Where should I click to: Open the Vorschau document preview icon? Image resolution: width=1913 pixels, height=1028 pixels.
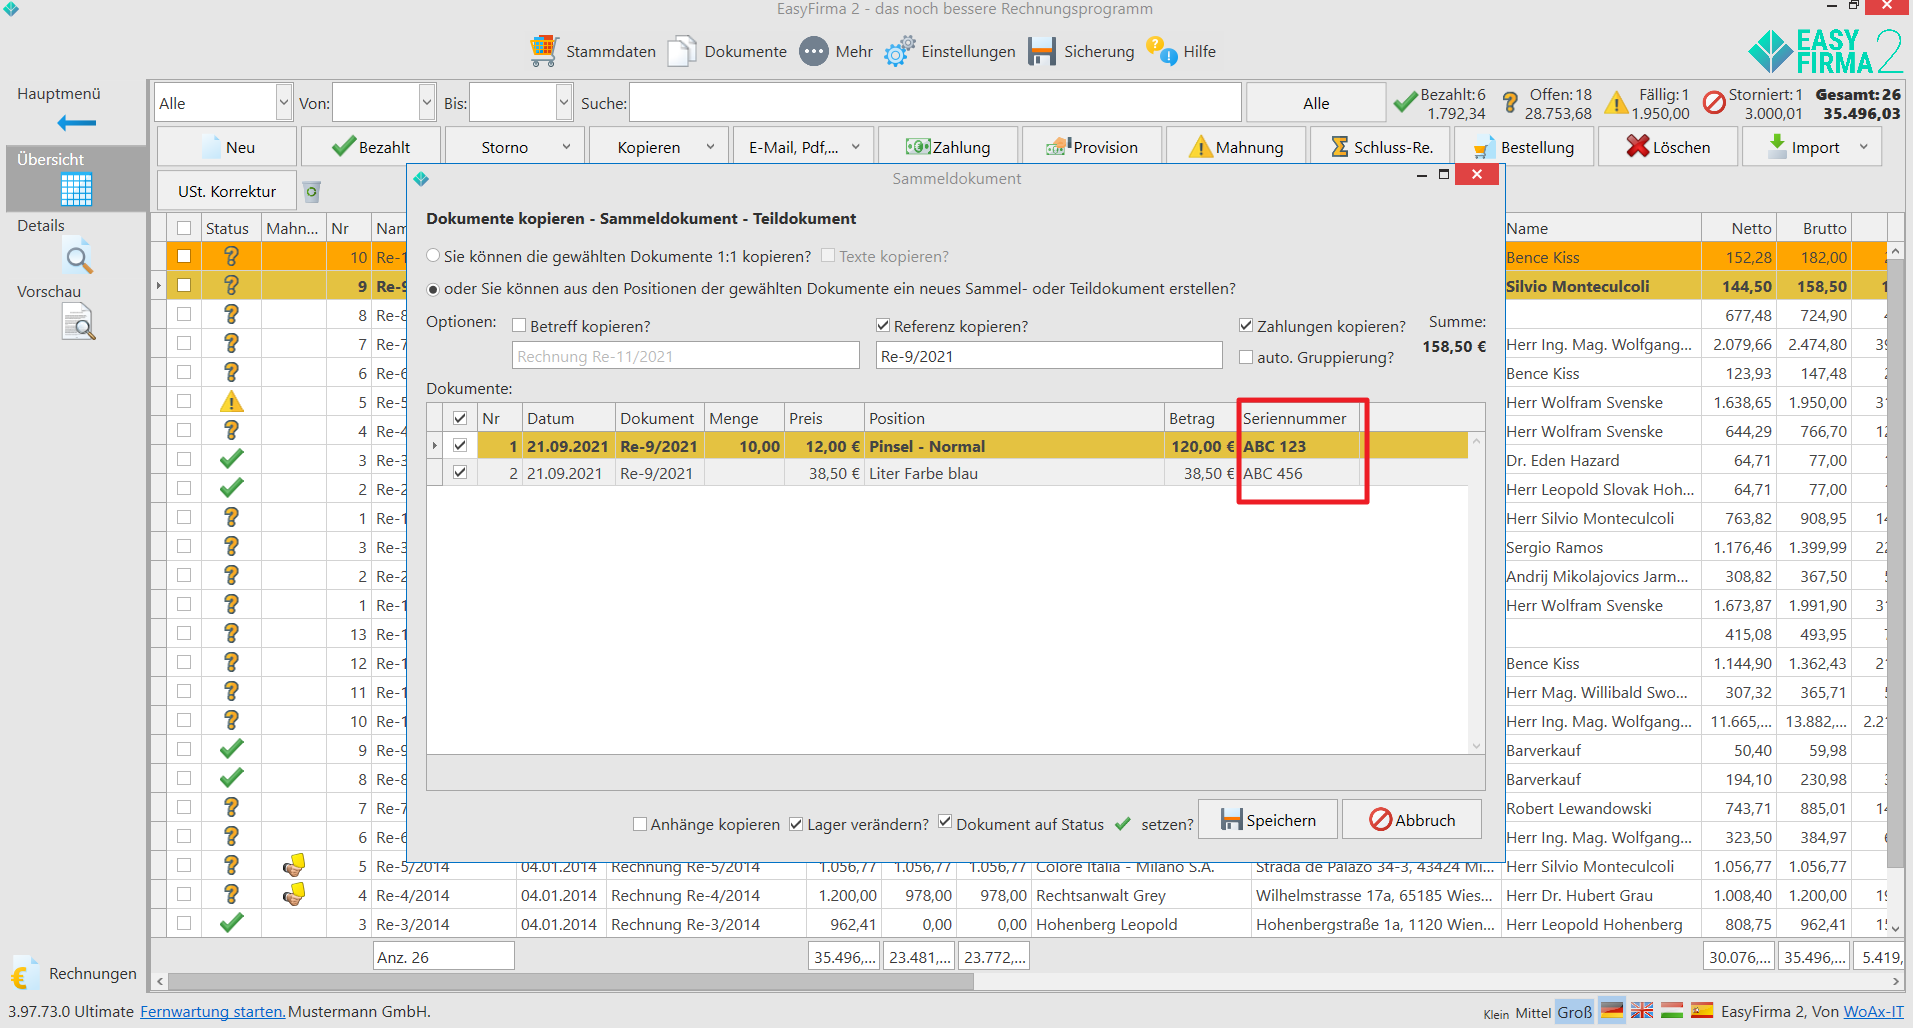[x=78, y=323]
